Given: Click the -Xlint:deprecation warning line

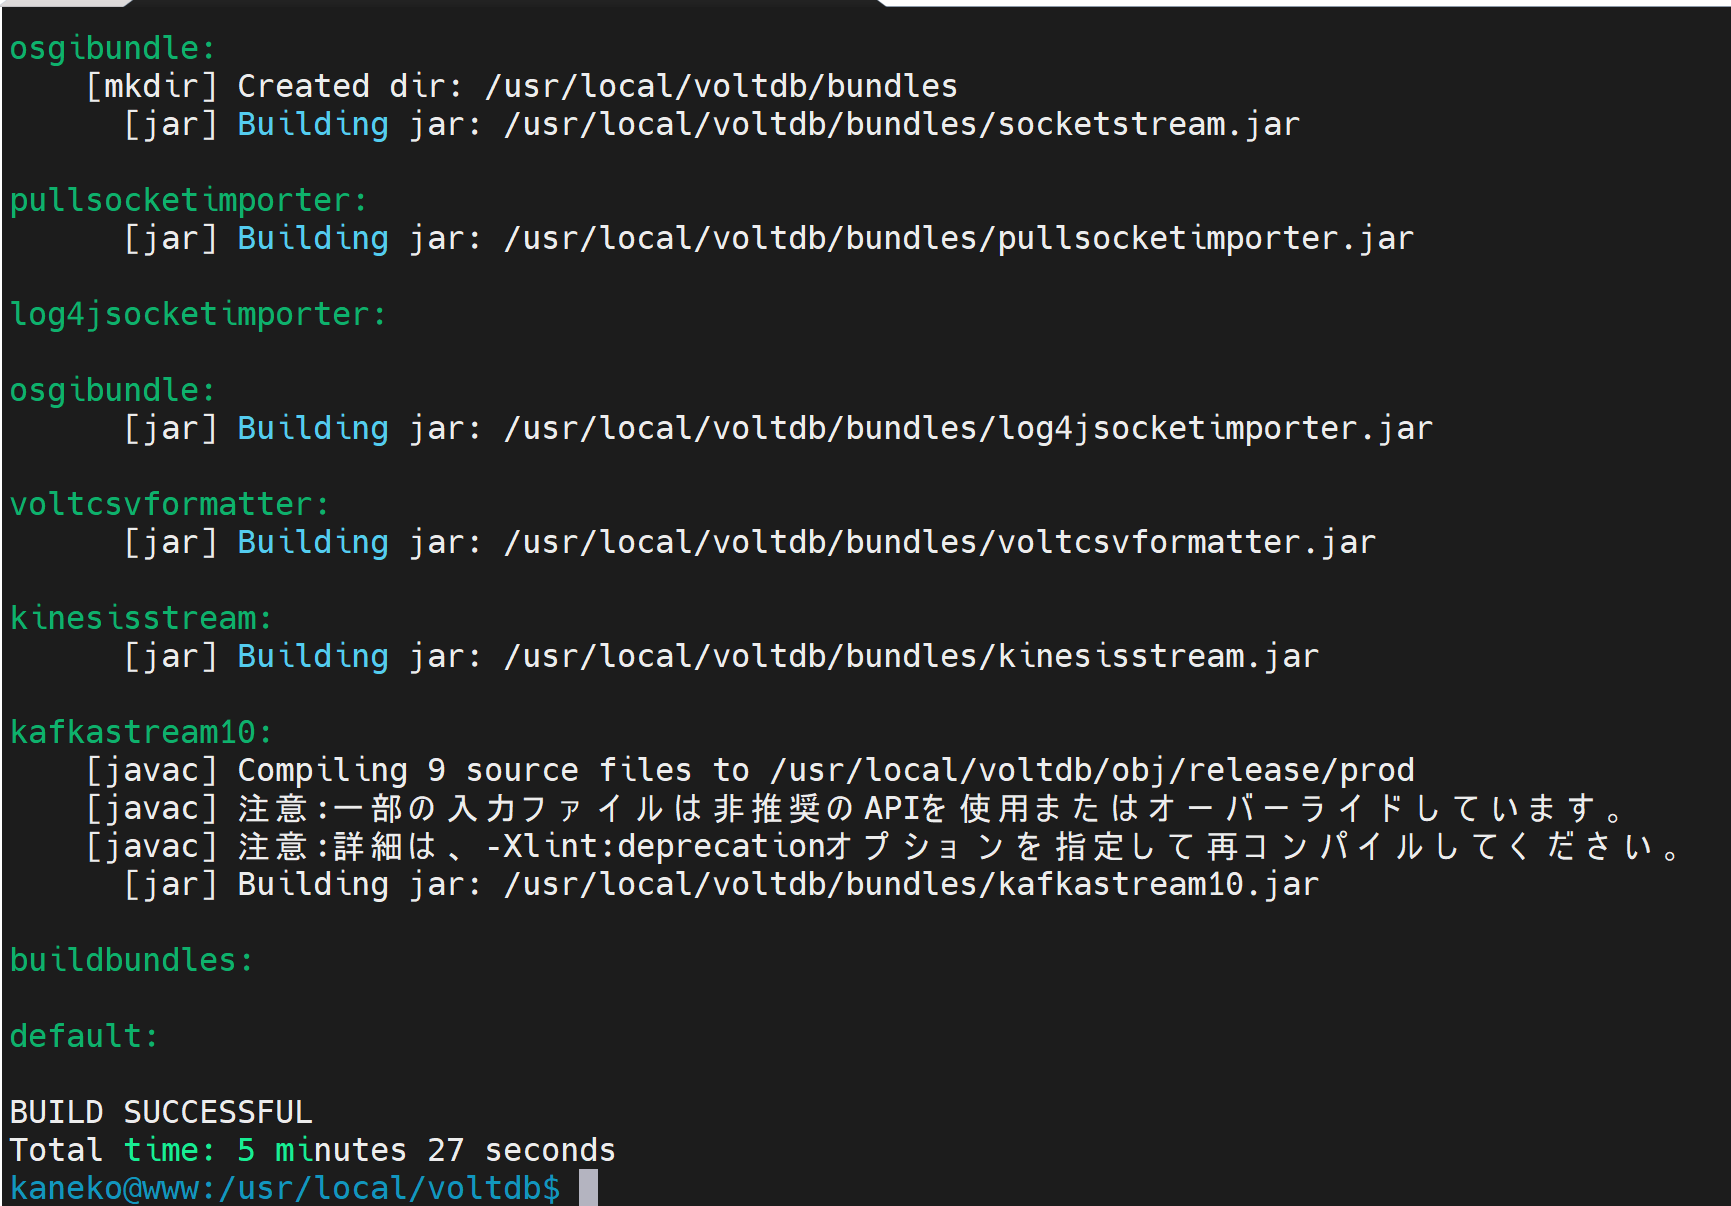Looking at the screenshot, I should (883, 846).
